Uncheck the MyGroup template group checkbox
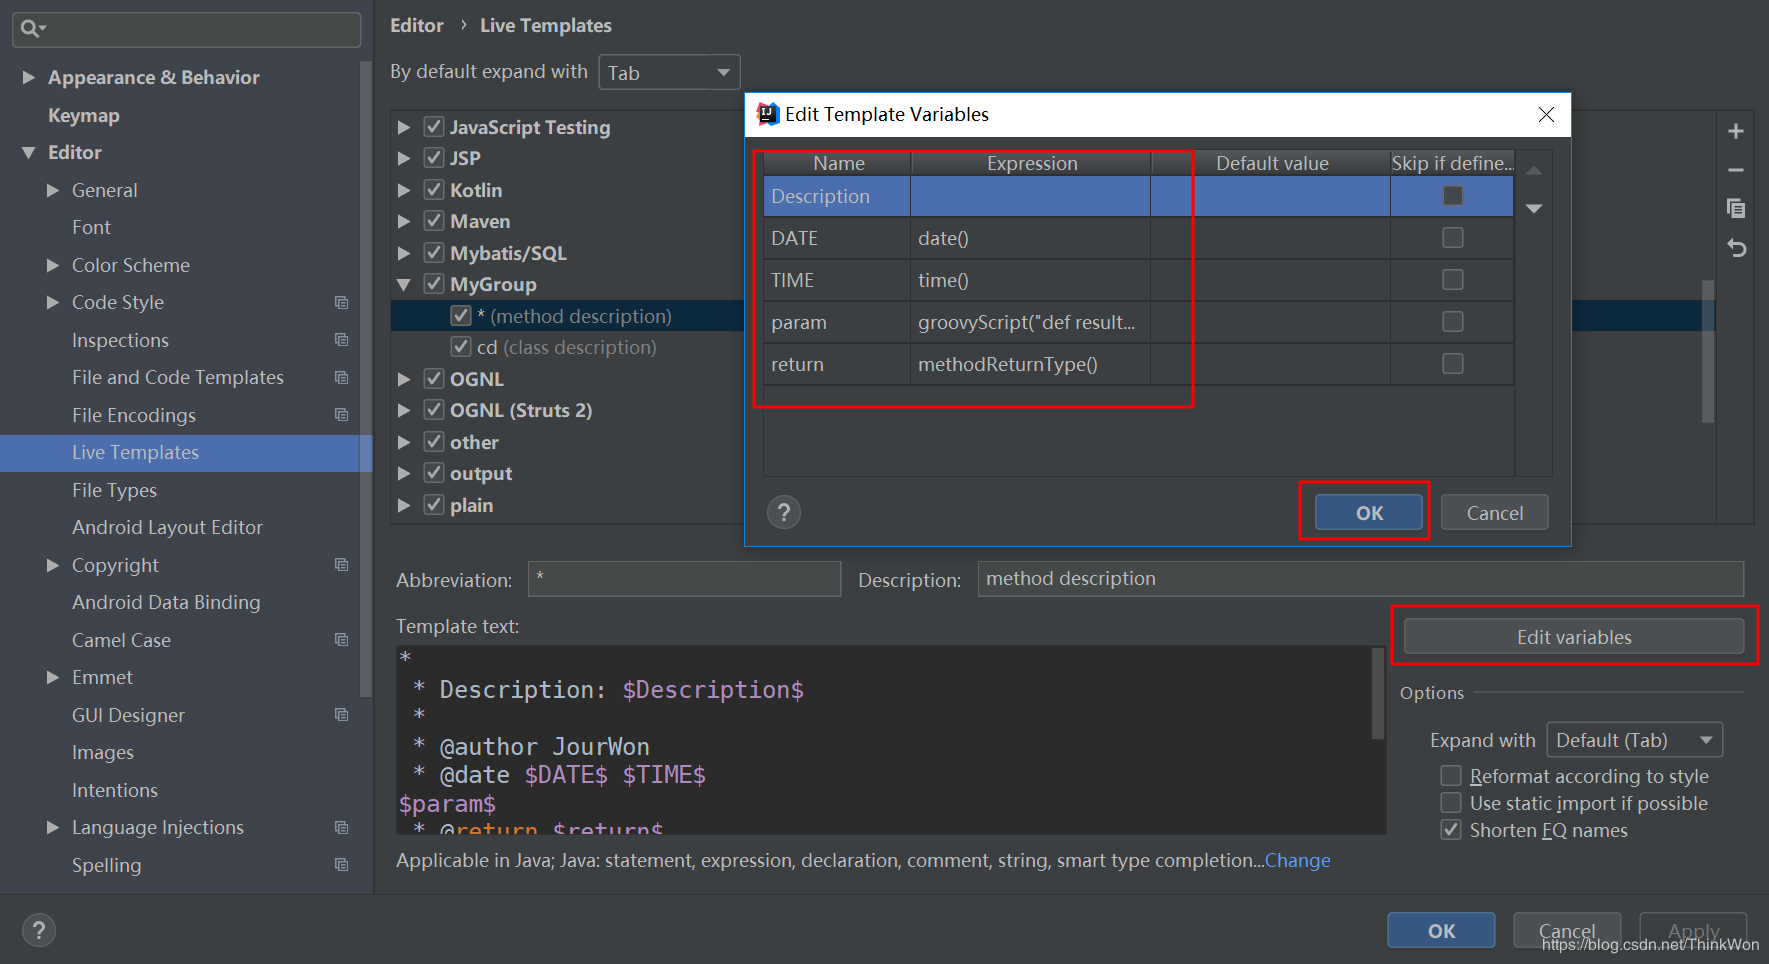Viewport: 1769px width, 964px height. click(x=434, y=284)
